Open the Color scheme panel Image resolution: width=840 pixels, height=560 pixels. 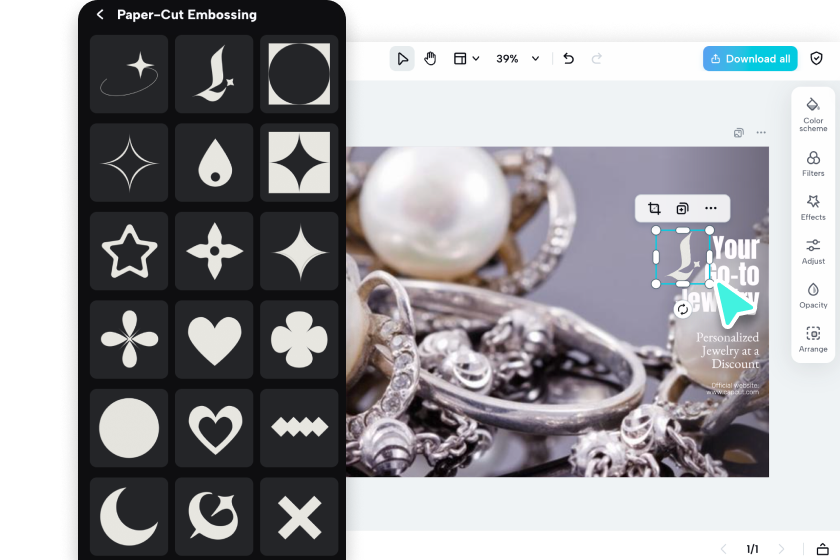pyautogui.click(x=813, y=115)
